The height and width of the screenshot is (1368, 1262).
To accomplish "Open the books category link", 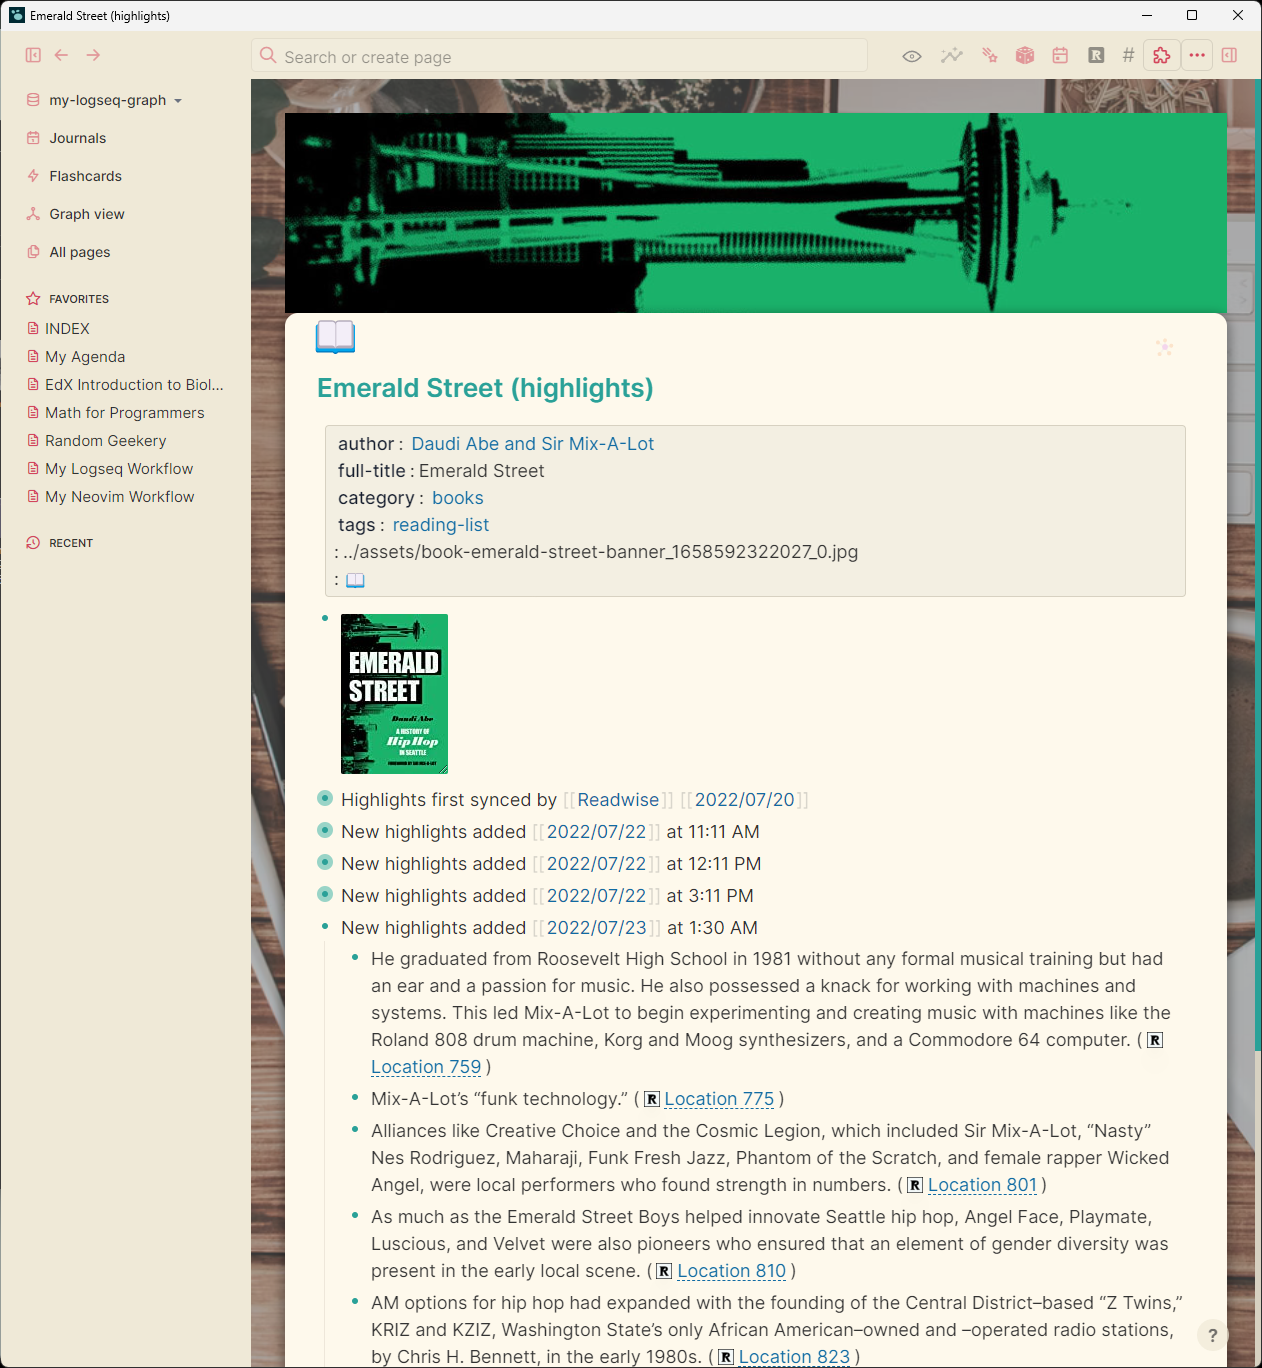I will 457,498.
